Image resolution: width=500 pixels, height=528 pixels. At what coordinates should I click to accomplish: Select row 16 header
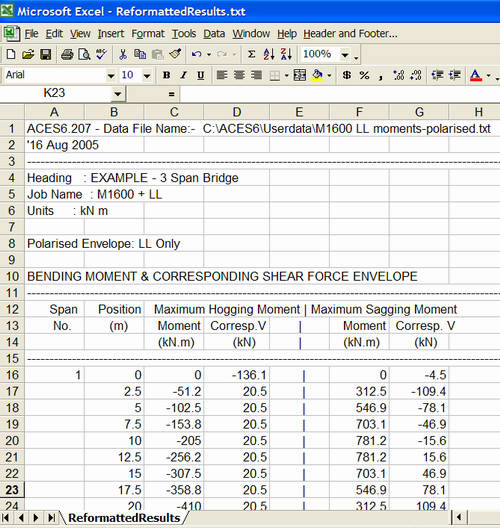12,375
